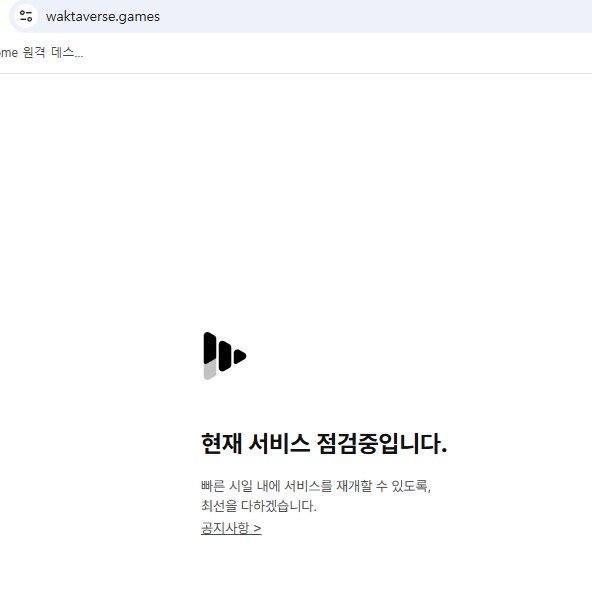The image size is (592, 602).
Task: Open the site information icon in address bar
Action: point(26,16)
